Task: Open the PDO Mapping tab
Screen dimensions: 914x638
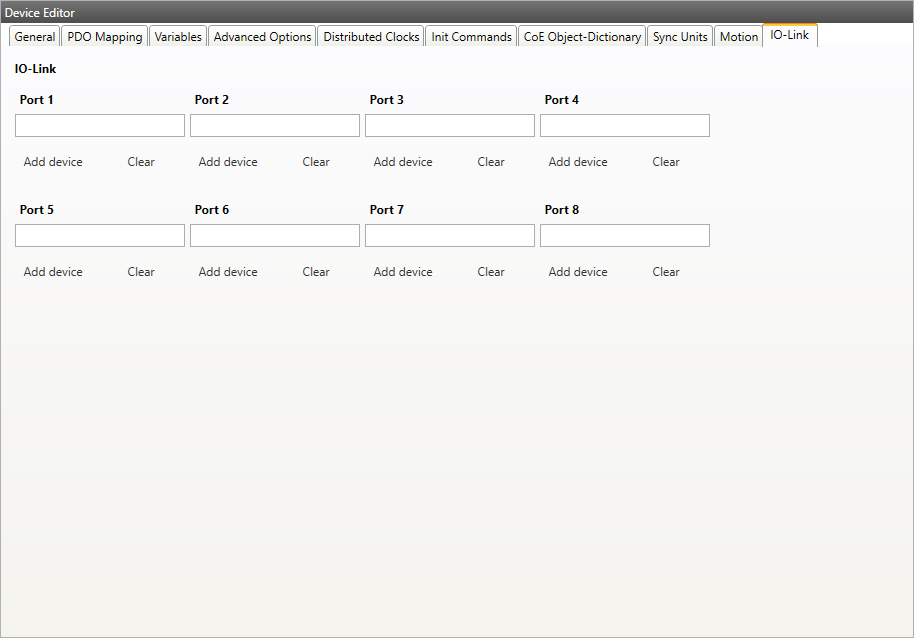Action: click(x=105, y=37)
